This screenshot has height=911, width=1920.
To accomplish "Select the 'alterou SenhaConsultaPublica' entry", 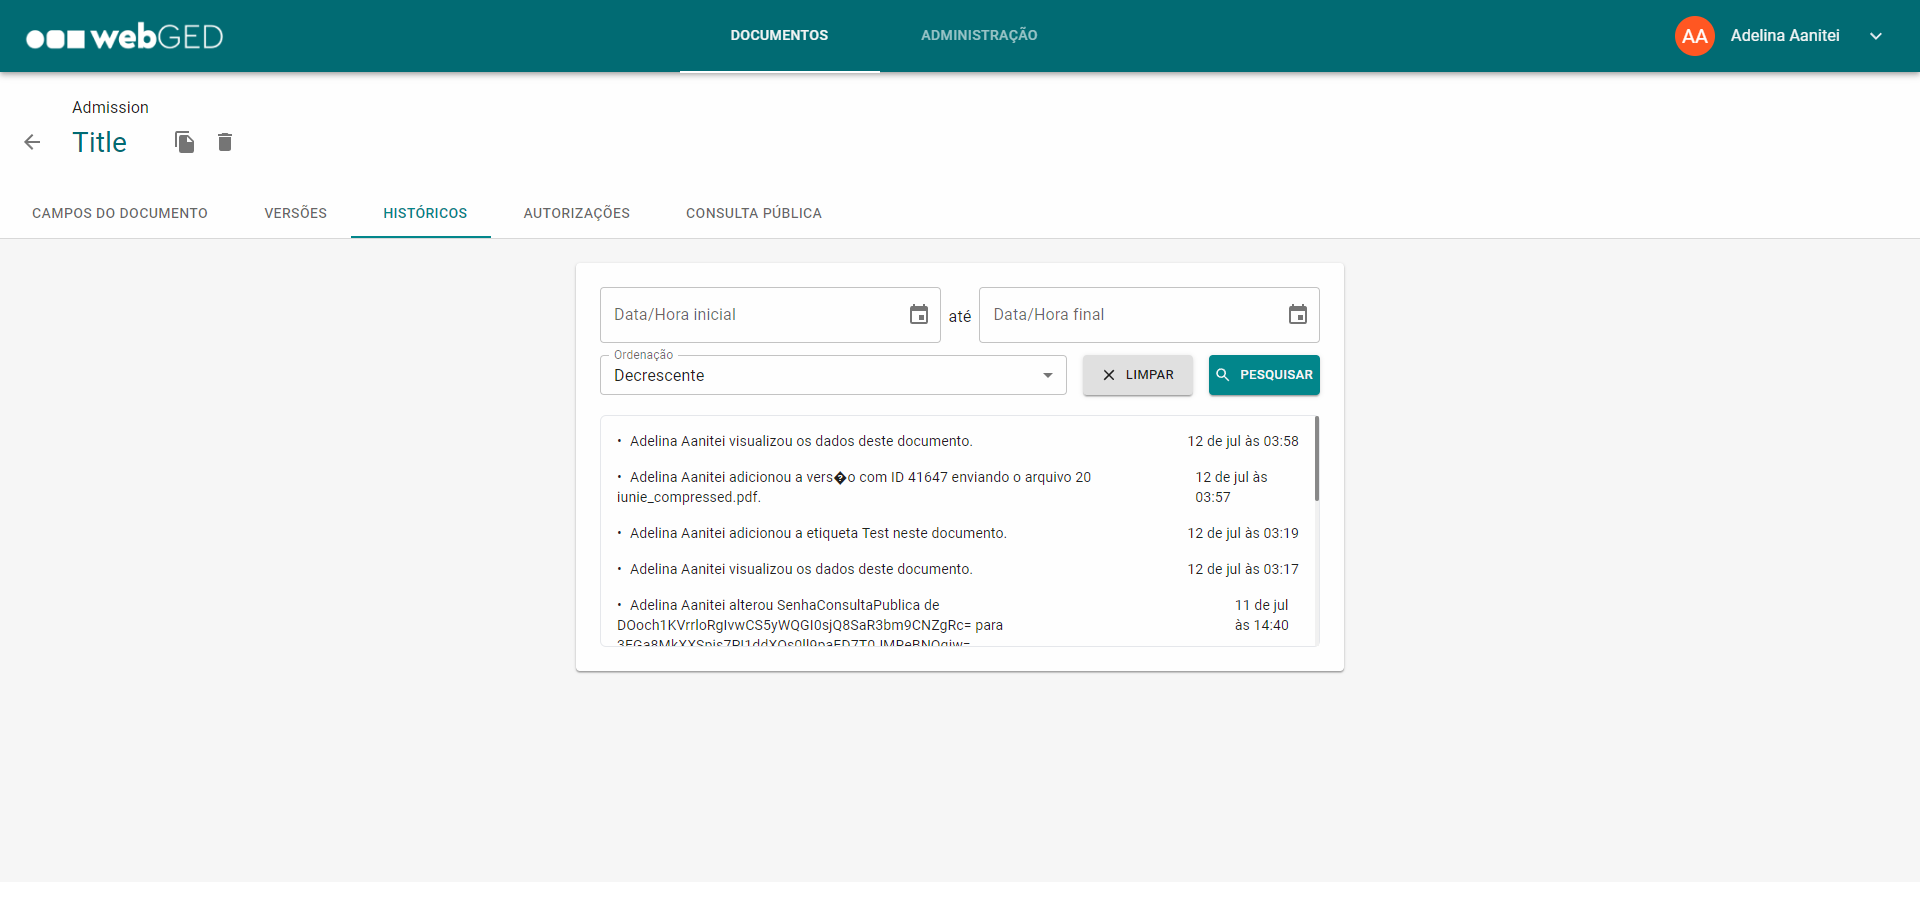I will pyautogui.click(x=958, y=622).
